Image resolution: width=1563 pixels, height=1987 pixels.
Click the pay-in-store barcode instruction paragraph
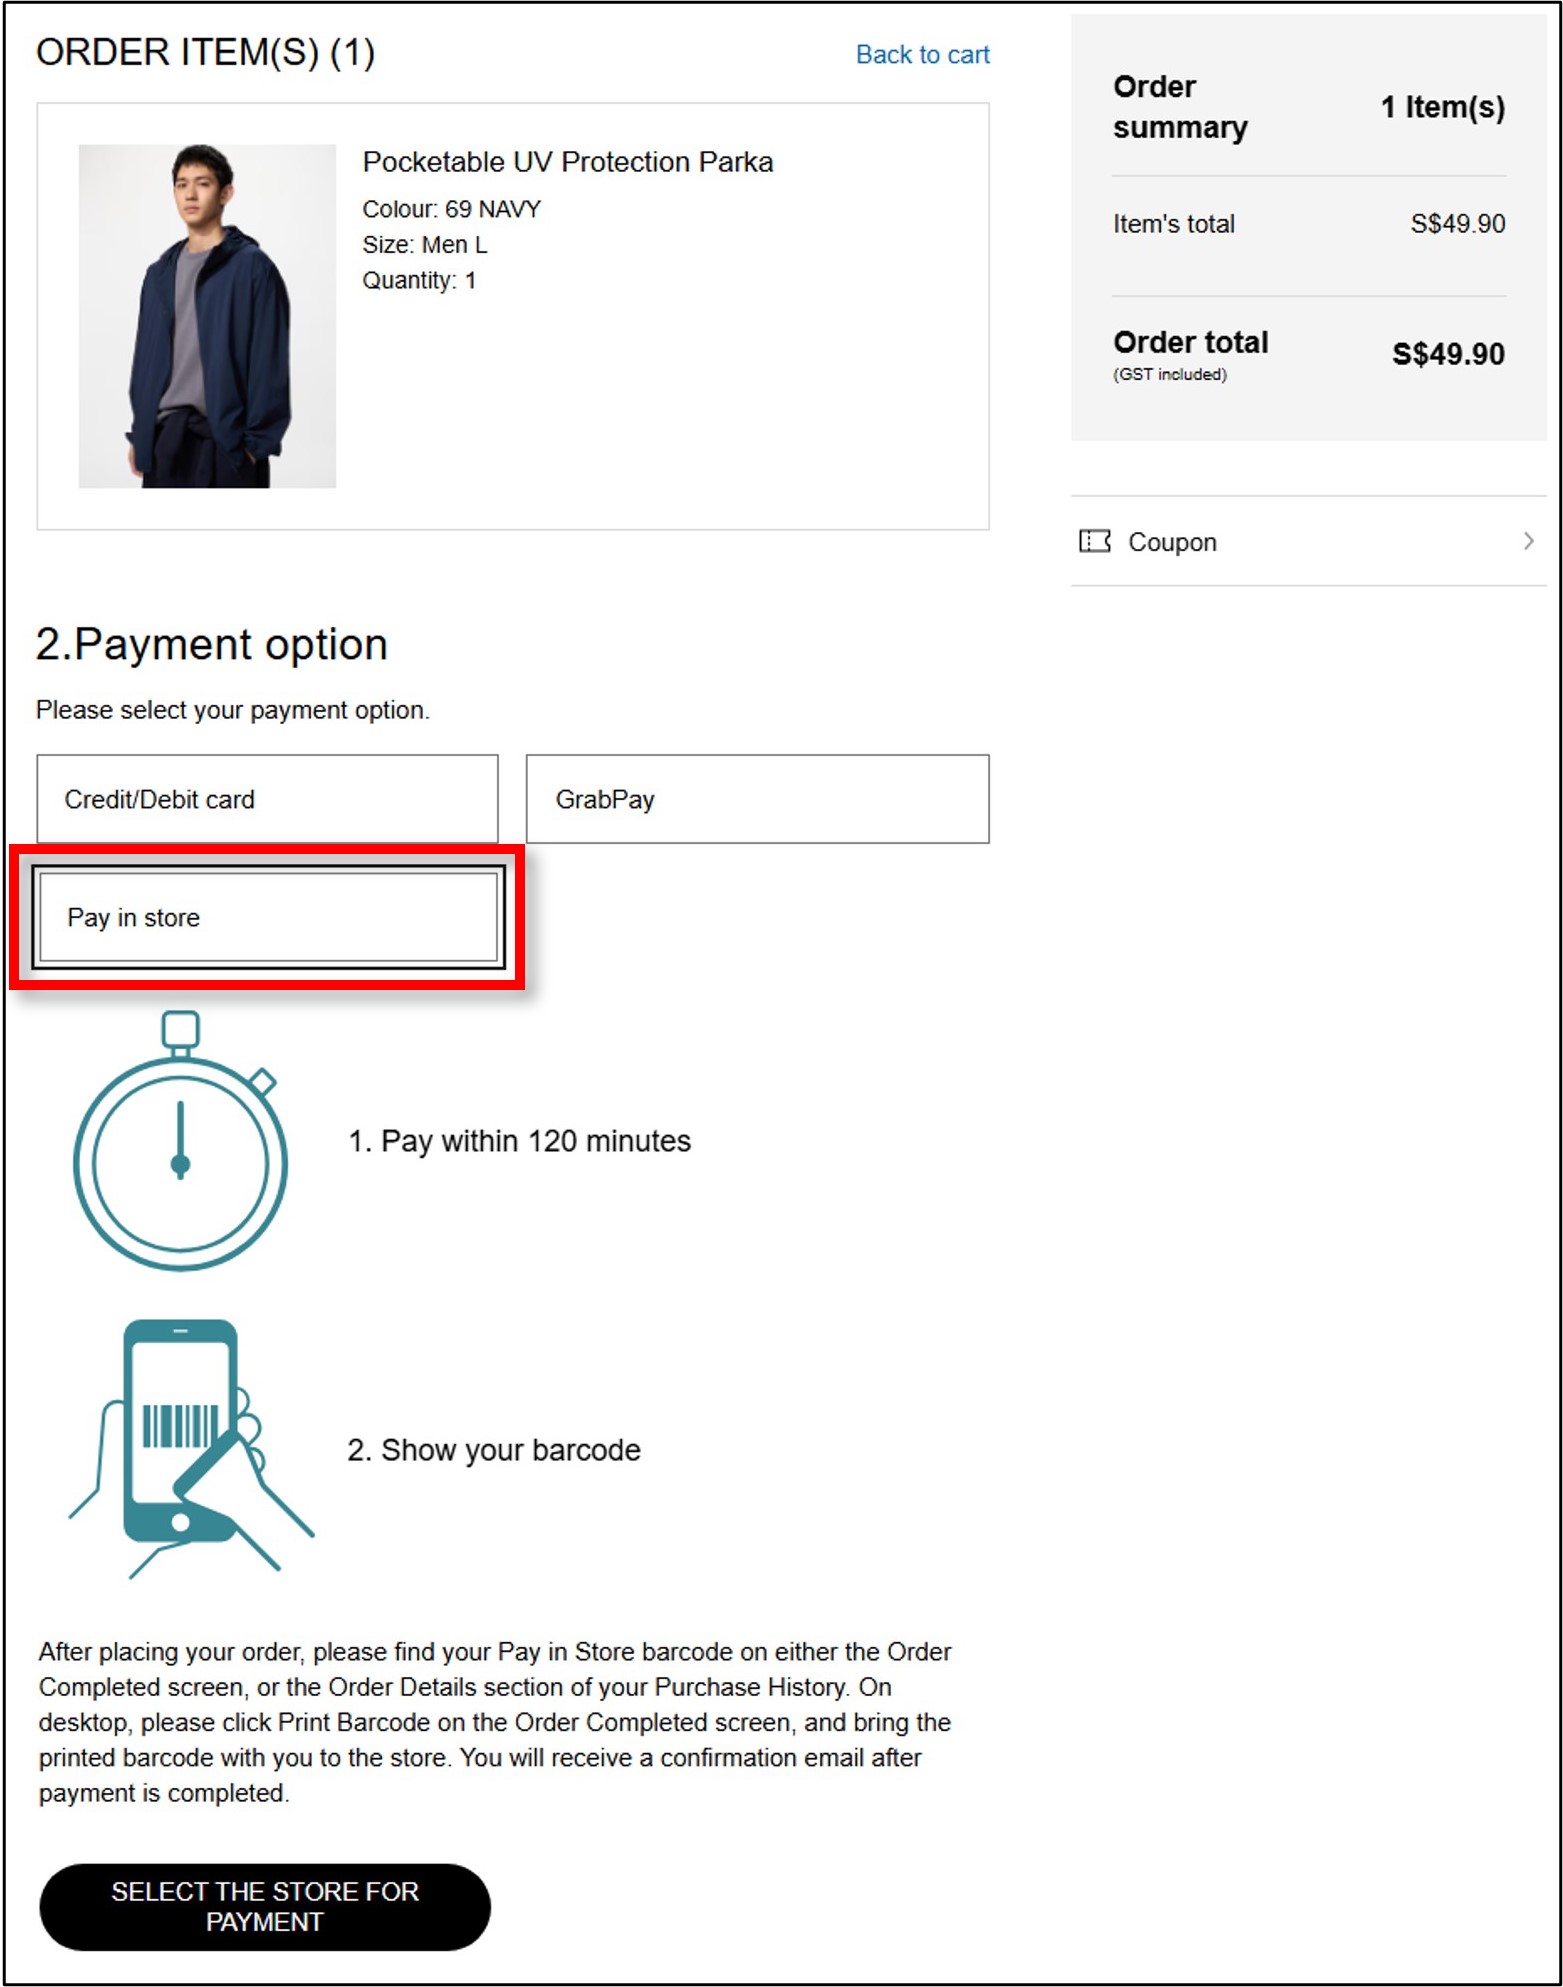click(x=495, y=1722)
